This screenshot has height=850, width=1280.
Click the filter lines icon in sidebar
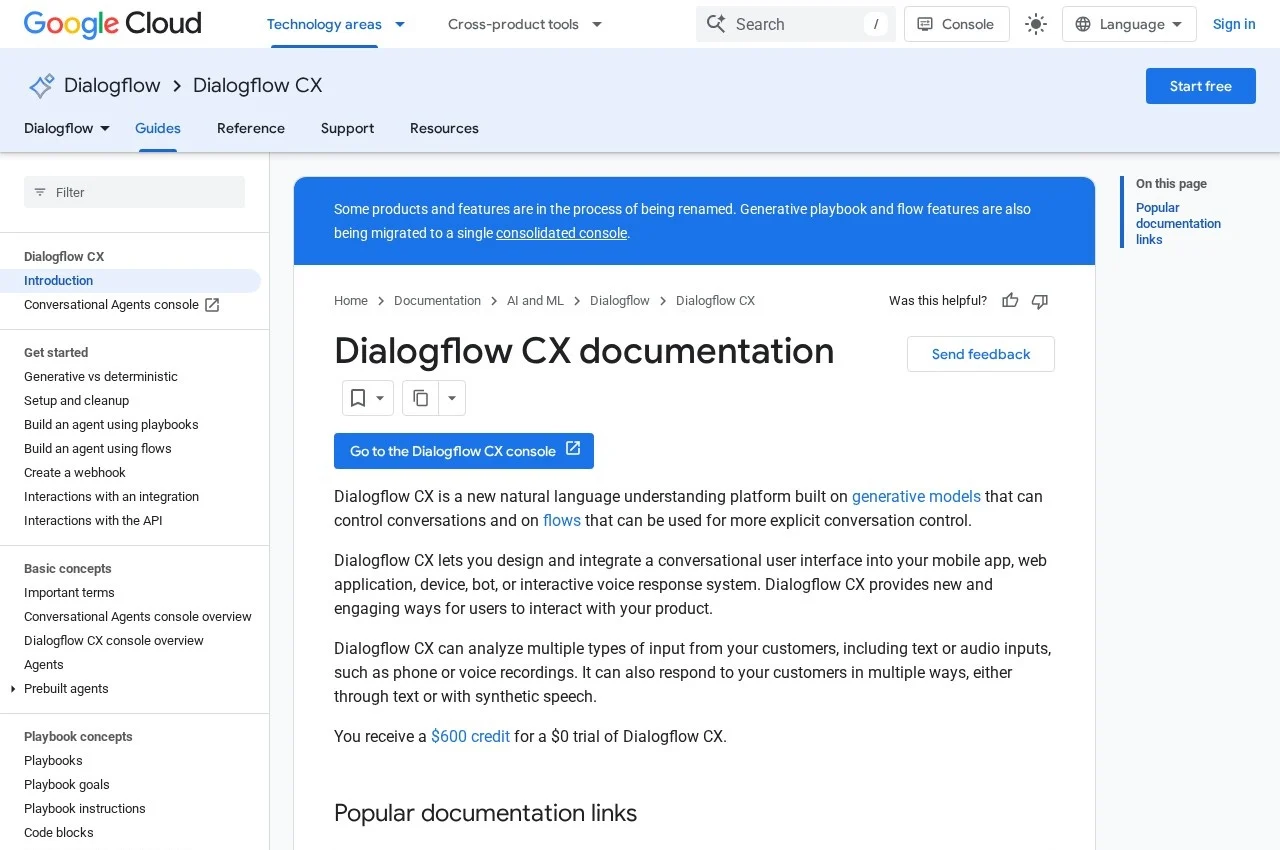pyautogui.click(x=40, y=192)
